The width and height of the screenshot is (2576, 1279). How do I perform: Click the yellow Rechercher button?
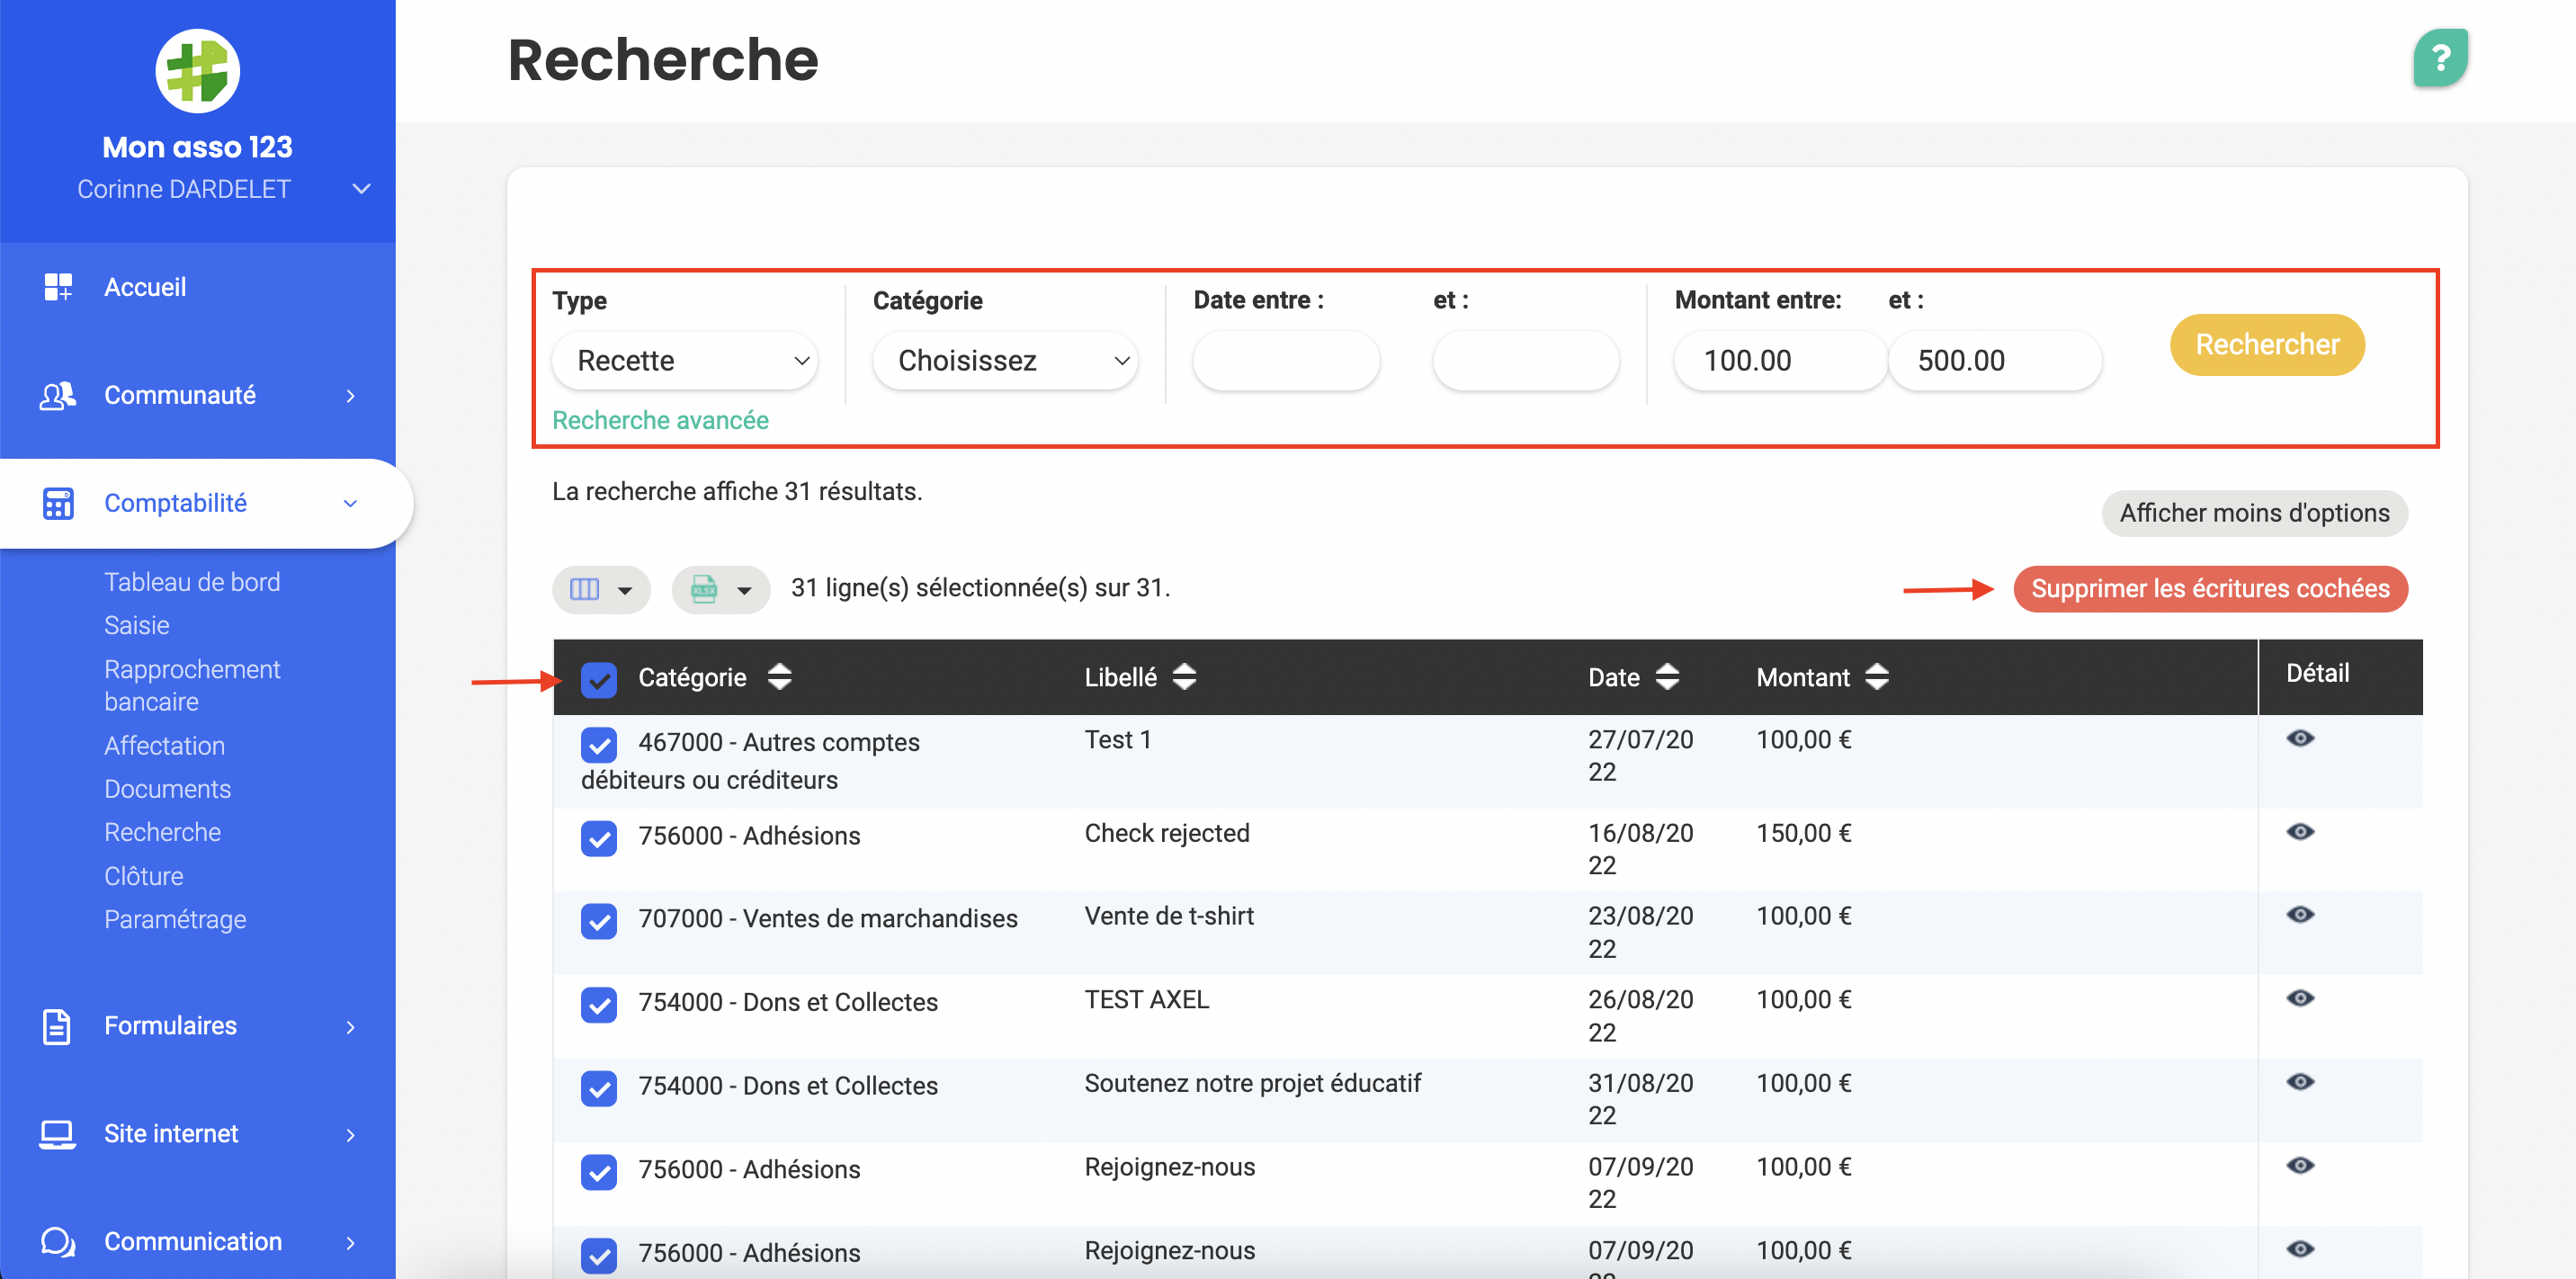tap(2266, 345)
